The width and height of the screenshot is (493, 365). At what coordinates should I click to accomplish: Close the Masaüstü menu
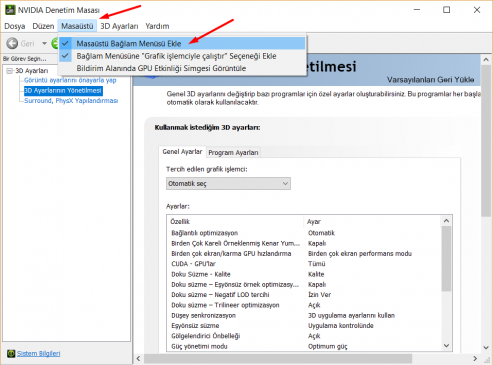click(77, 26)
